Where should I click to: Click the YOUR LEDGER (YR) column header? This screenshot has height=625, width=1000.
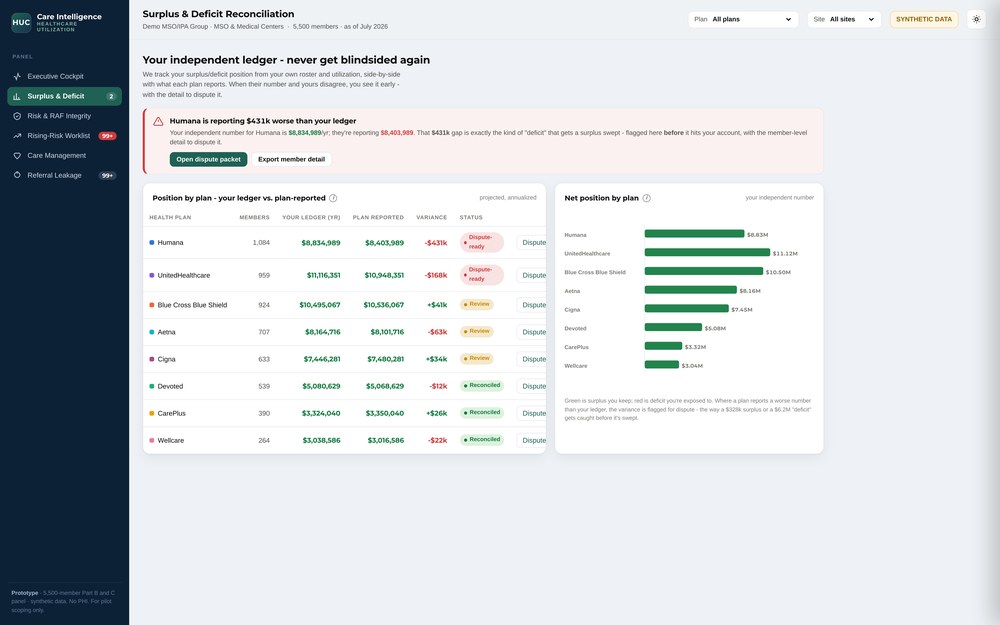(311, 217)
